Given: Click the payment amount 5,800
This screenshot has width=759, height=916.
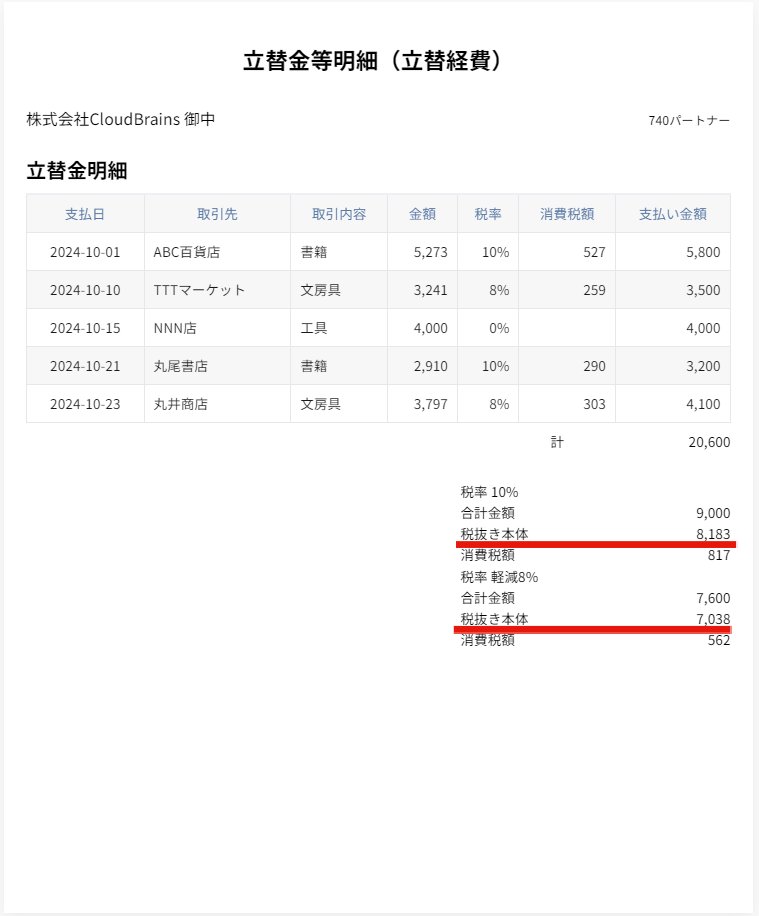Looking at the screenshot, I should (703, 252).
